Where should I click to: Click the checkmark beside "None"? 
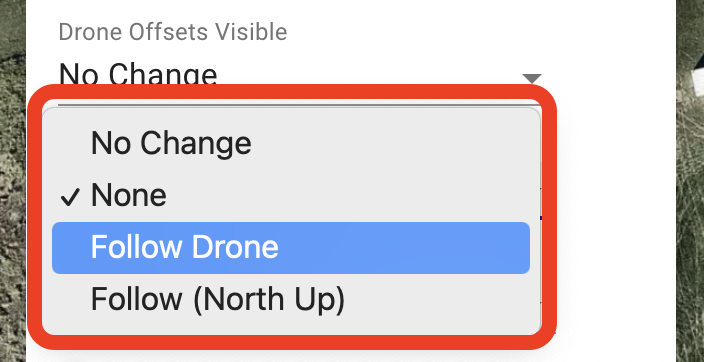tap(70, 197)
